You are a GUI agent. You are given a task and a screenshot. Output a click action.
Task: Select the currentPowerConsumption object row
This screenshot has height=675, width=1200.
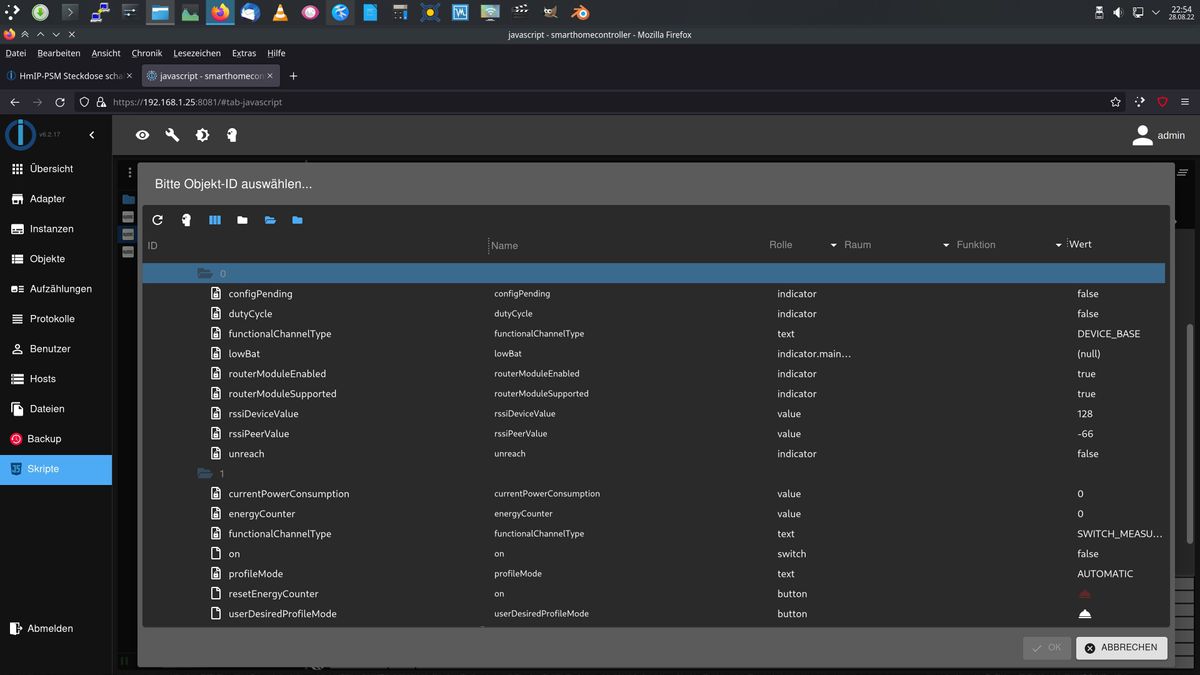tap(288, 494)
